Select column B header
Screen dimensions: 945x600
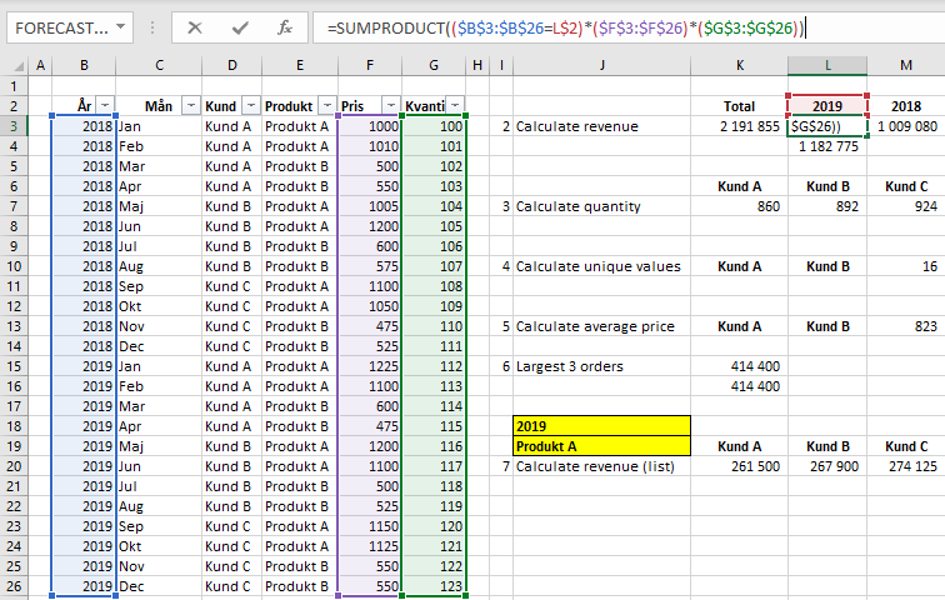[84, 65]
